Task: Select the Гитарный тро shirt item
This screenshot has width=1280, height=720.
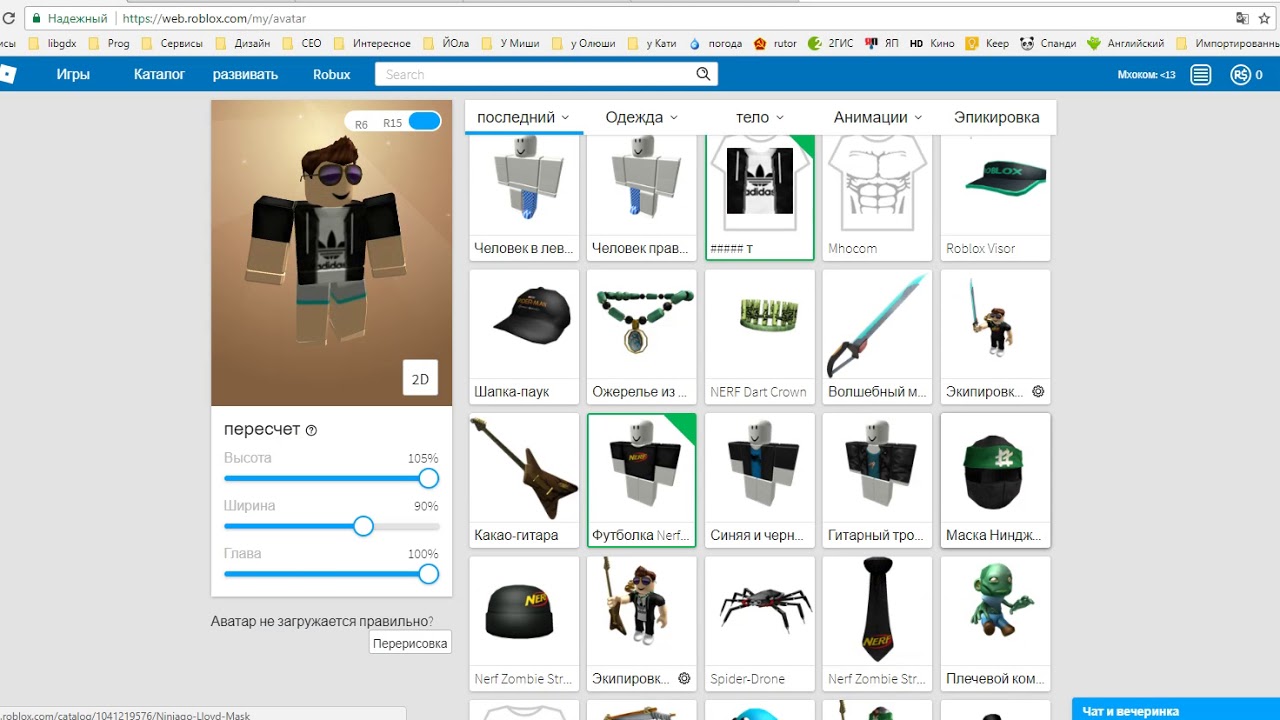Action: pos(878,480)
